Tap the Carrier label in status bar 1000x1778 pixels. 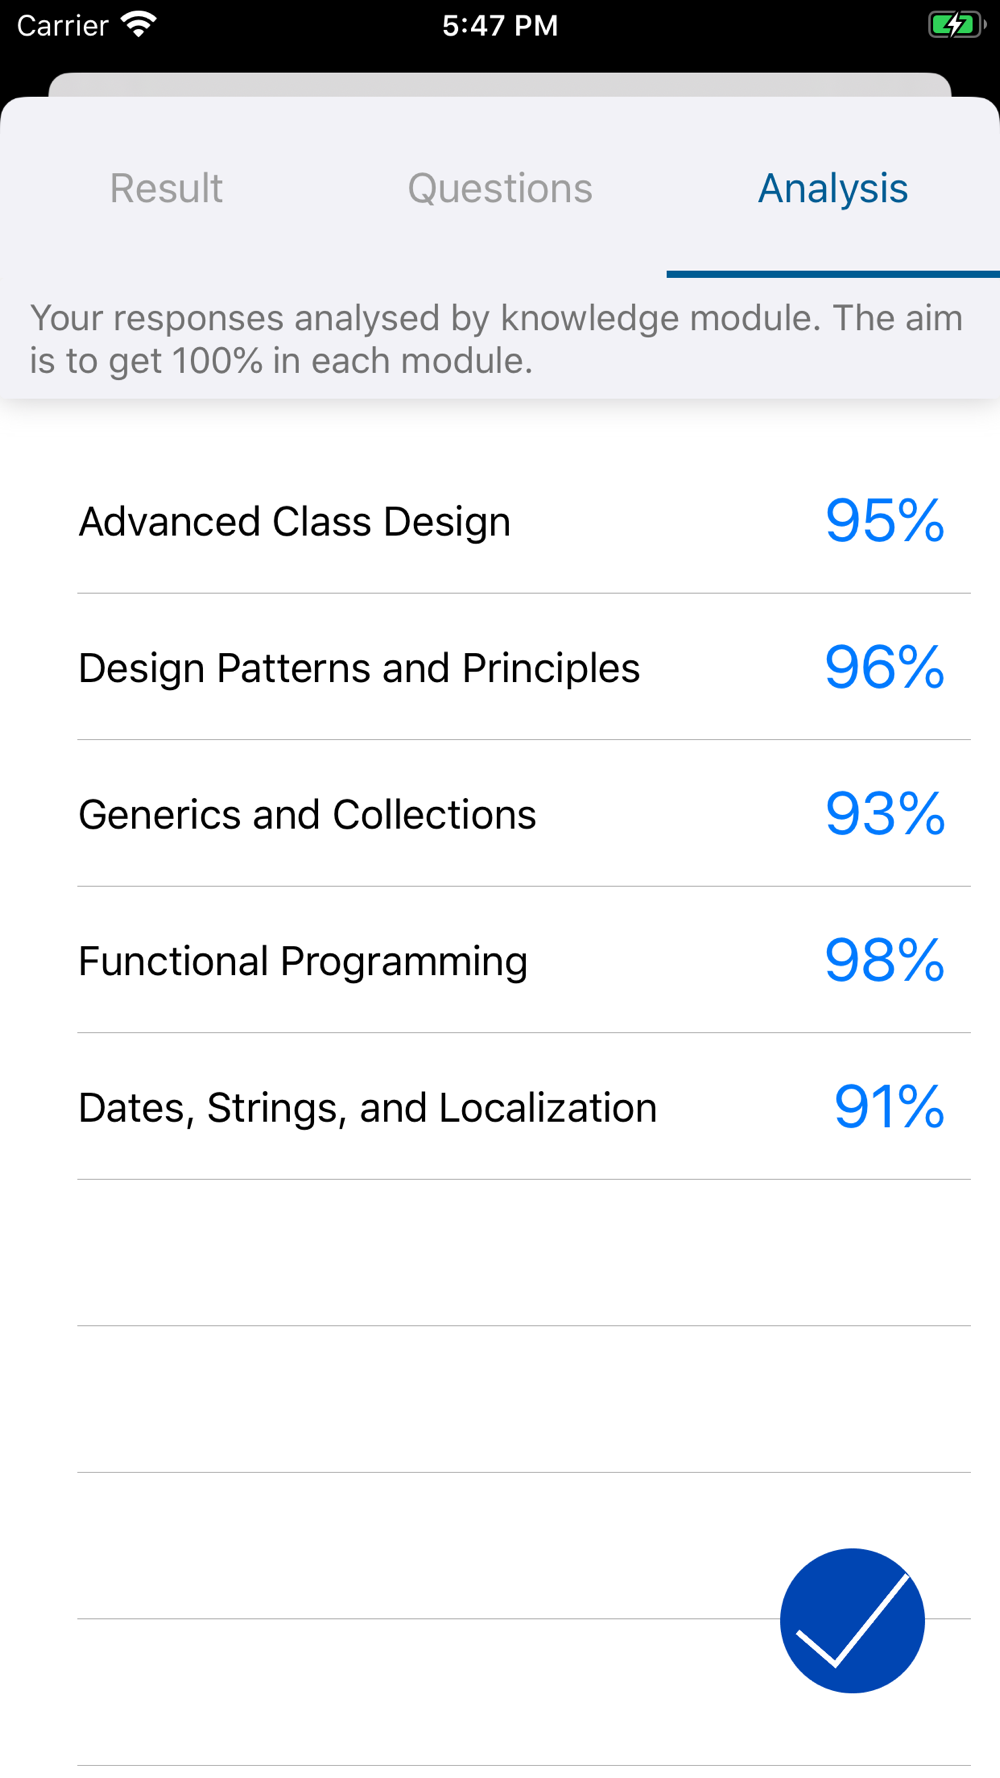[62, 25]
